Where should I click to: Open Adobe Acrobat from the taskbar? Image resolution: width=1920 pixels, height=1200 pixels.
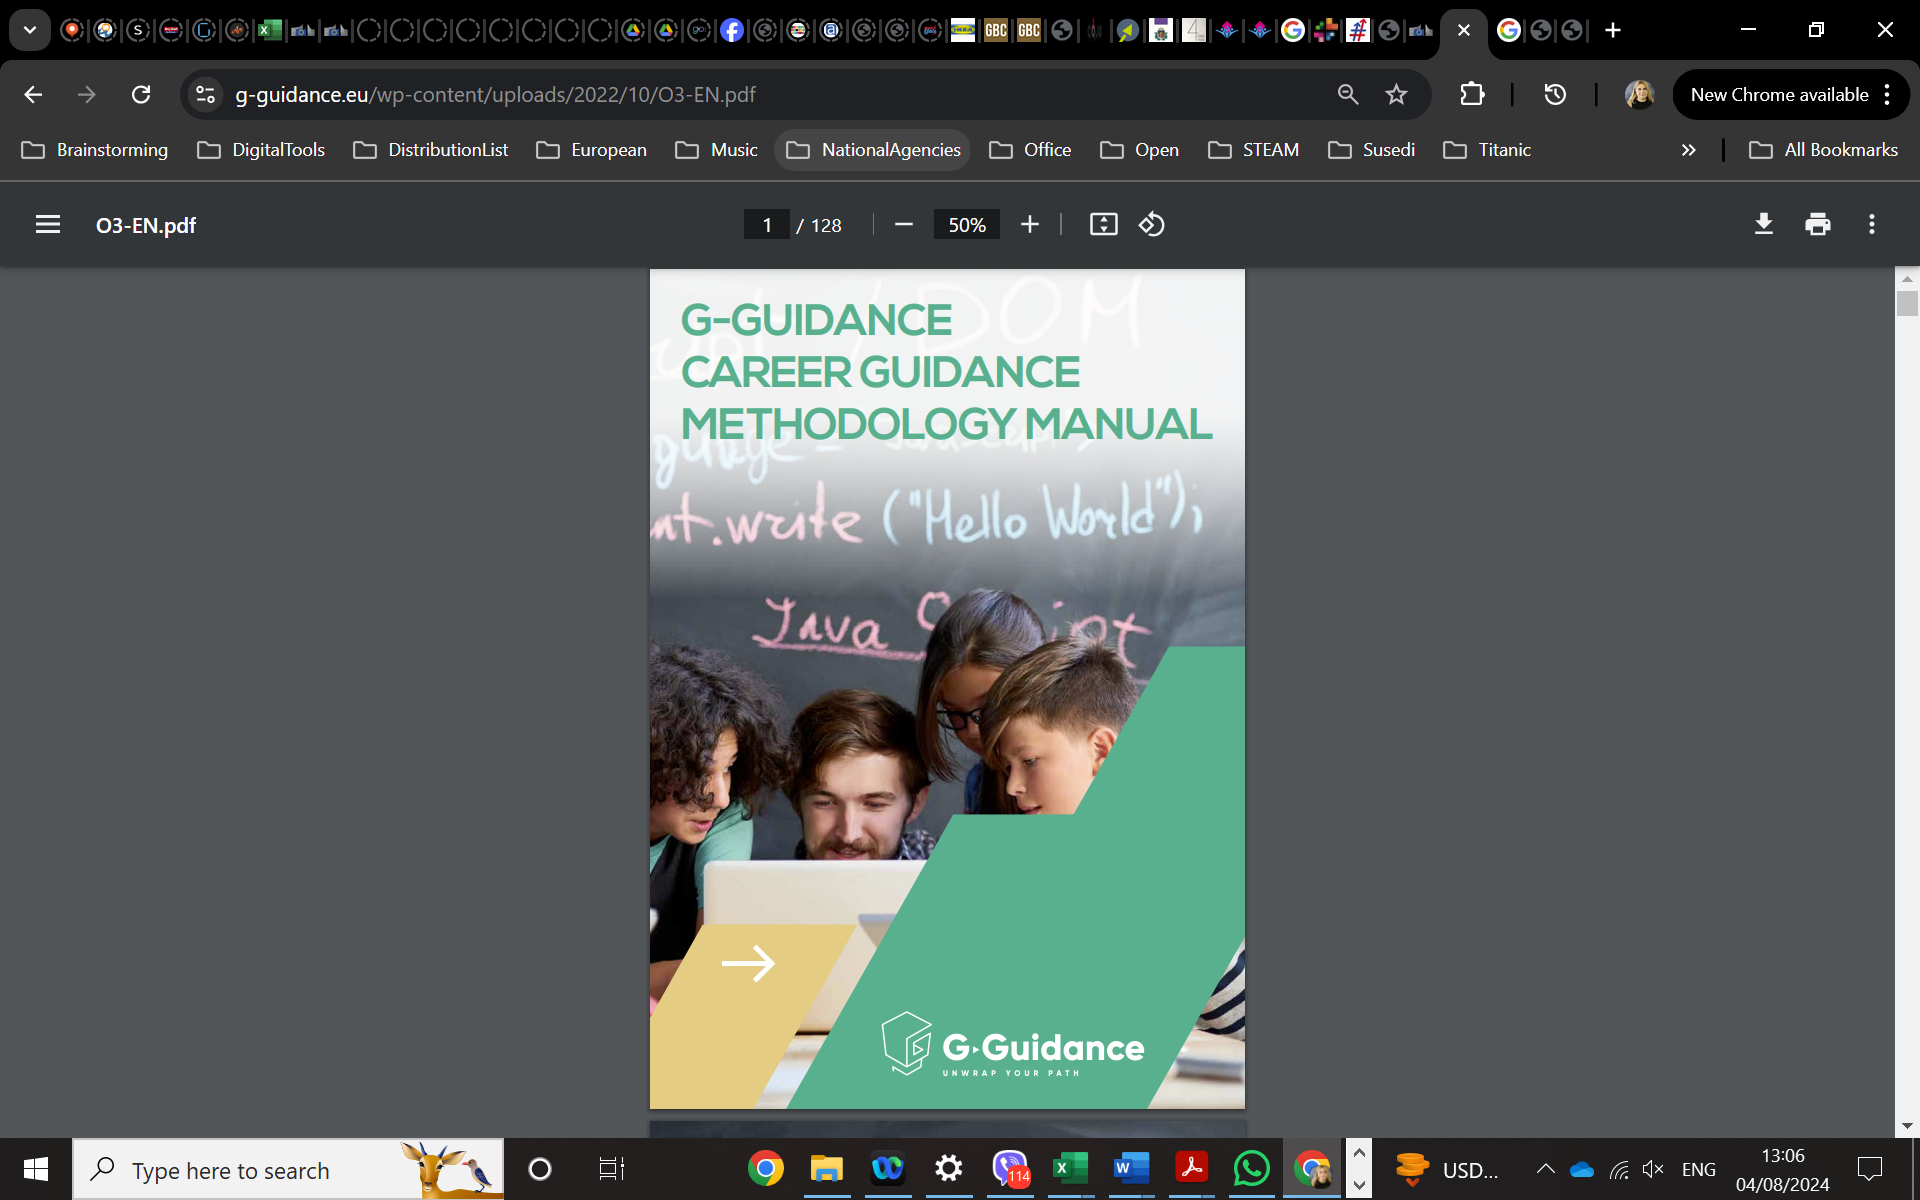point(1192,1169)
